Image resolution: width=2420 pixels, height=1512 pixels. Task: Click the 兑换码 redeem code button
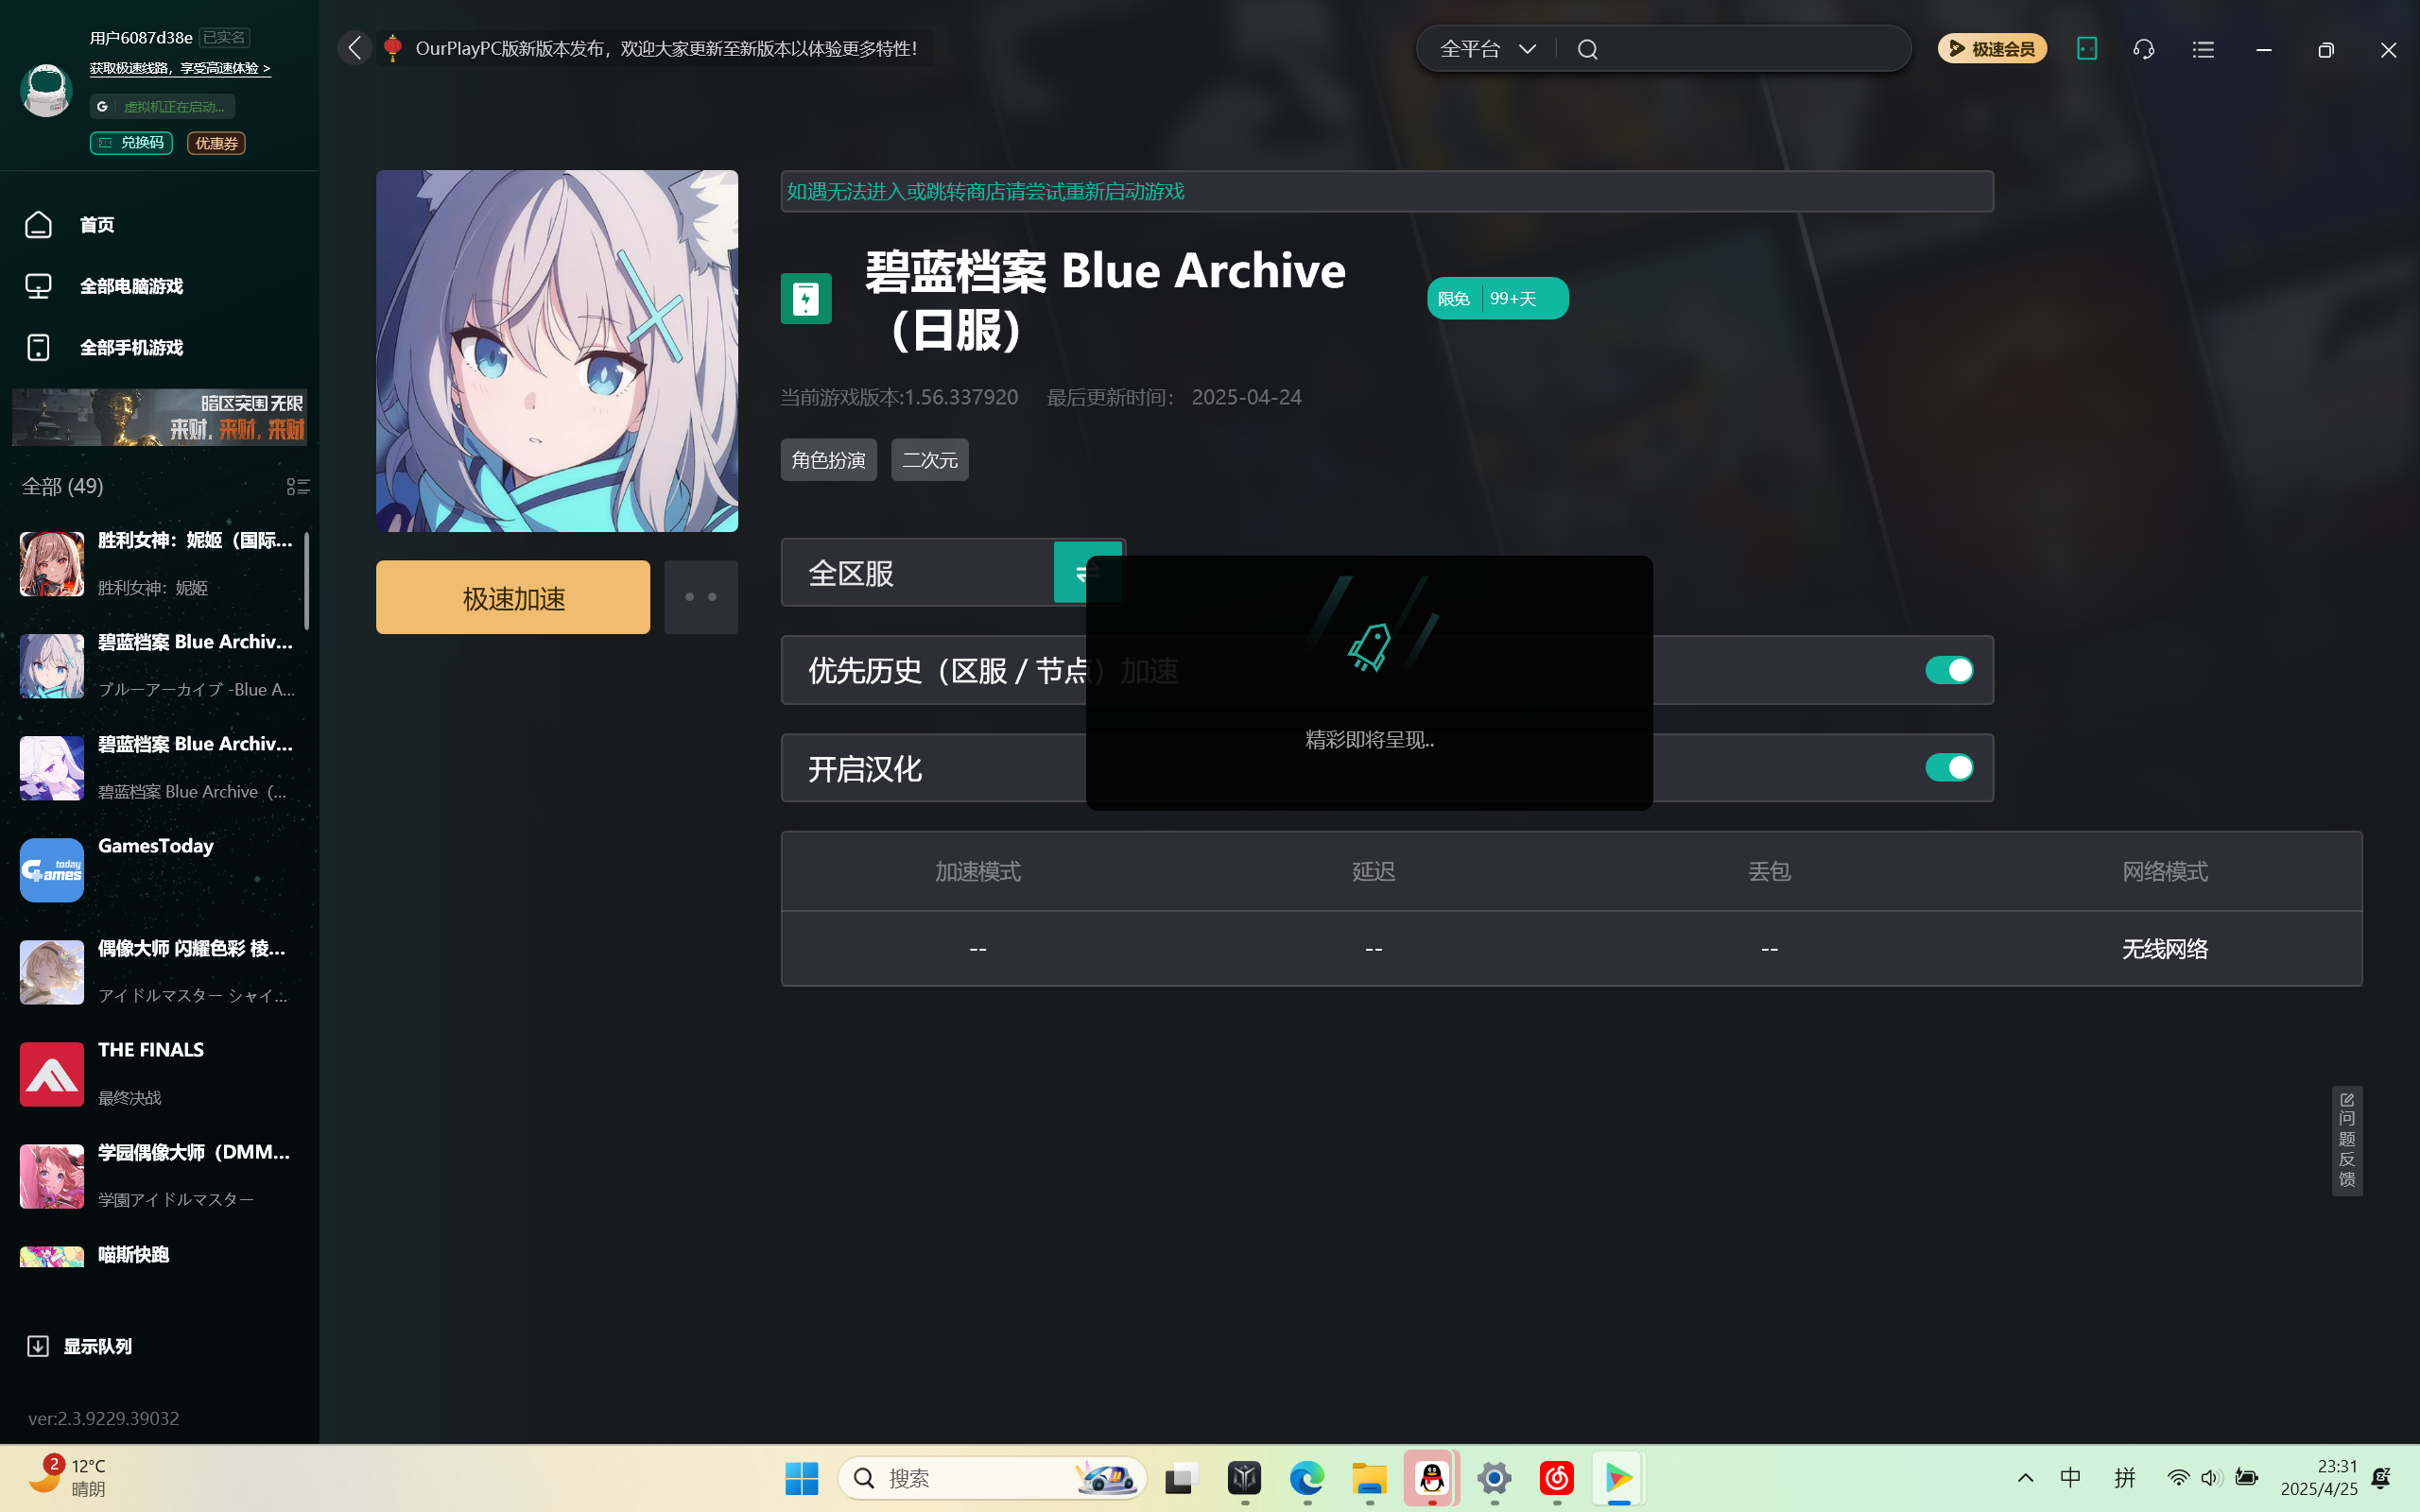click(131, 143)
